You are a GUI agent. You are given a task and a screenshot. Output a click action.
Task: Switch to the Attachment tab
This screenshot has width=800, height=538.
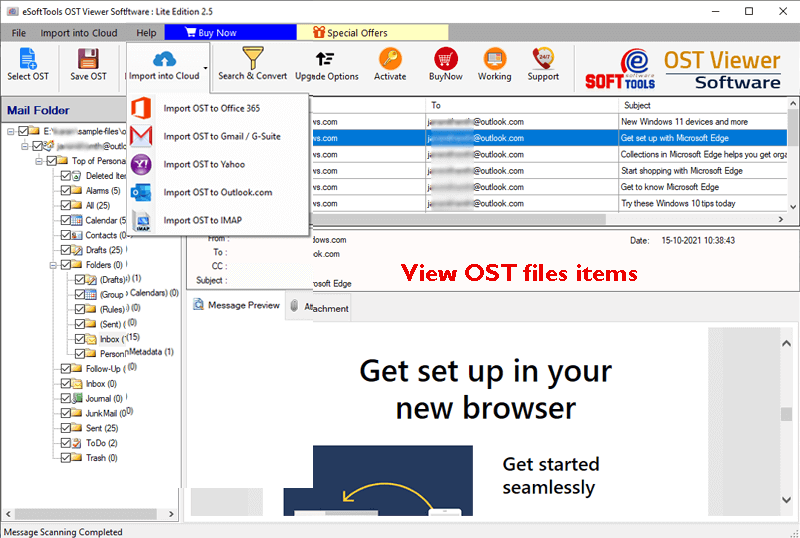click(x=318, y=308)
